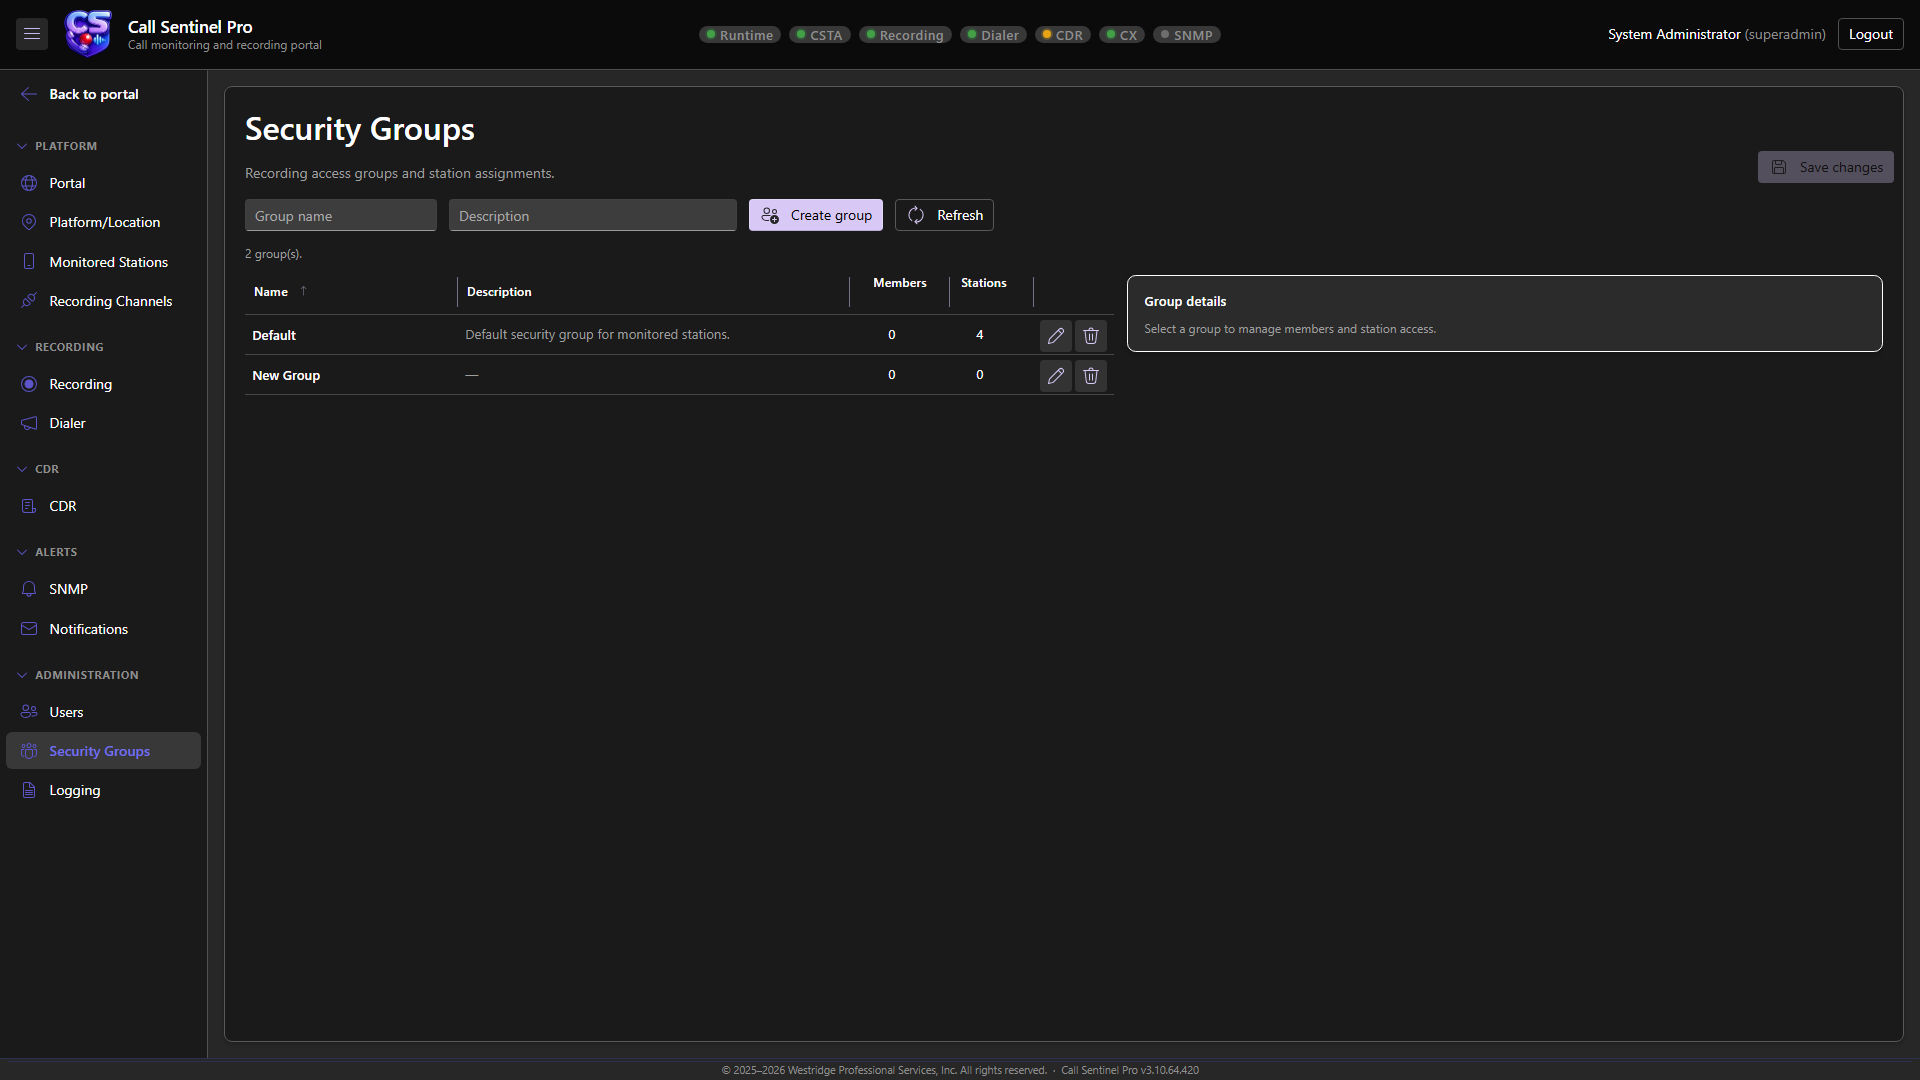This screenshot has height=1080, width=1920.
Task: Go to Monitored Stations
Action: (x=103, y=262)
